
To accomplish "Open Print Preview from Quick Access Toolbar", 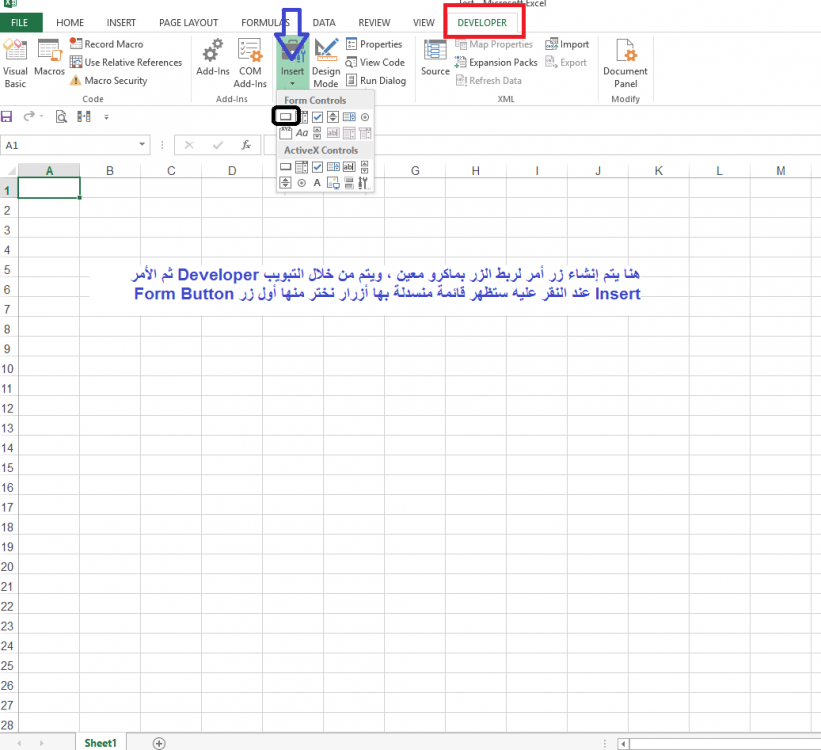I will 61,116.
